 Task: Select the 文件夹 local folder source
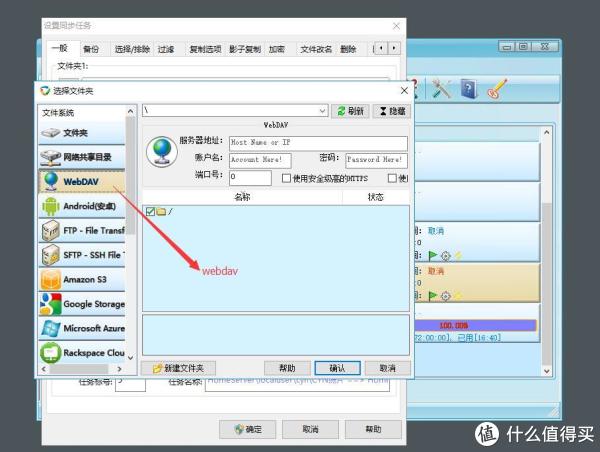coord(82,133)
